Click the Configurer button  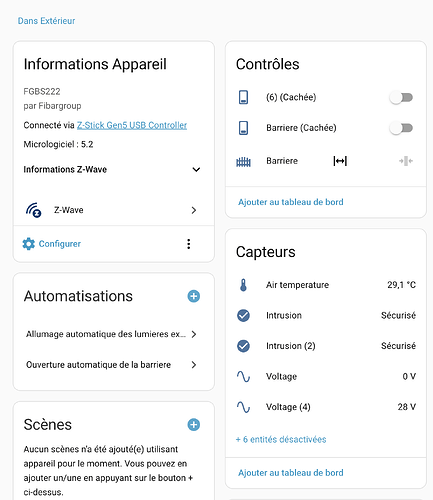click(x=52, y=244)
